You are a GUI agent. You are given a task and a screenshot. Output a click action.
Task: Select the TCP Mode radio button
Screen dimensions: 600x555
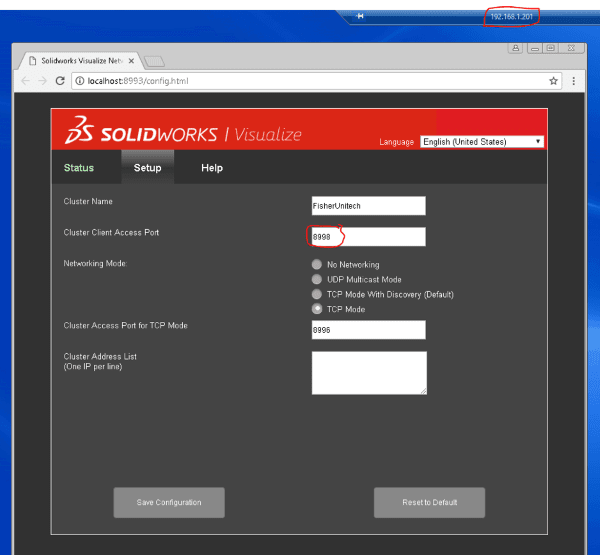(x=316, y=309)
